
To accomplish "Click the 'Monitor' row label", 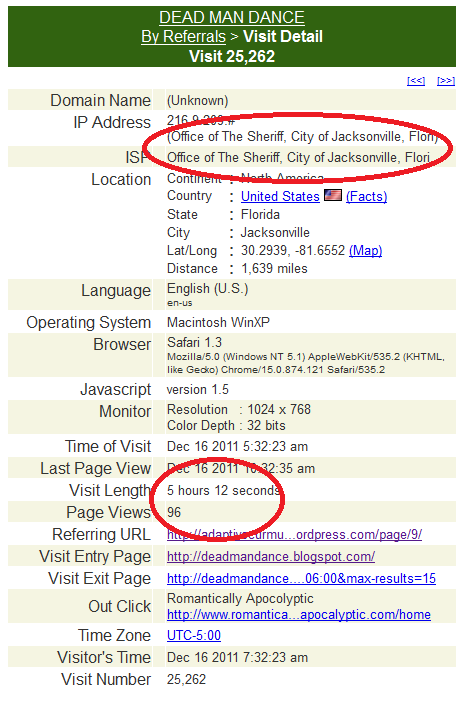I will coord(125,412).
